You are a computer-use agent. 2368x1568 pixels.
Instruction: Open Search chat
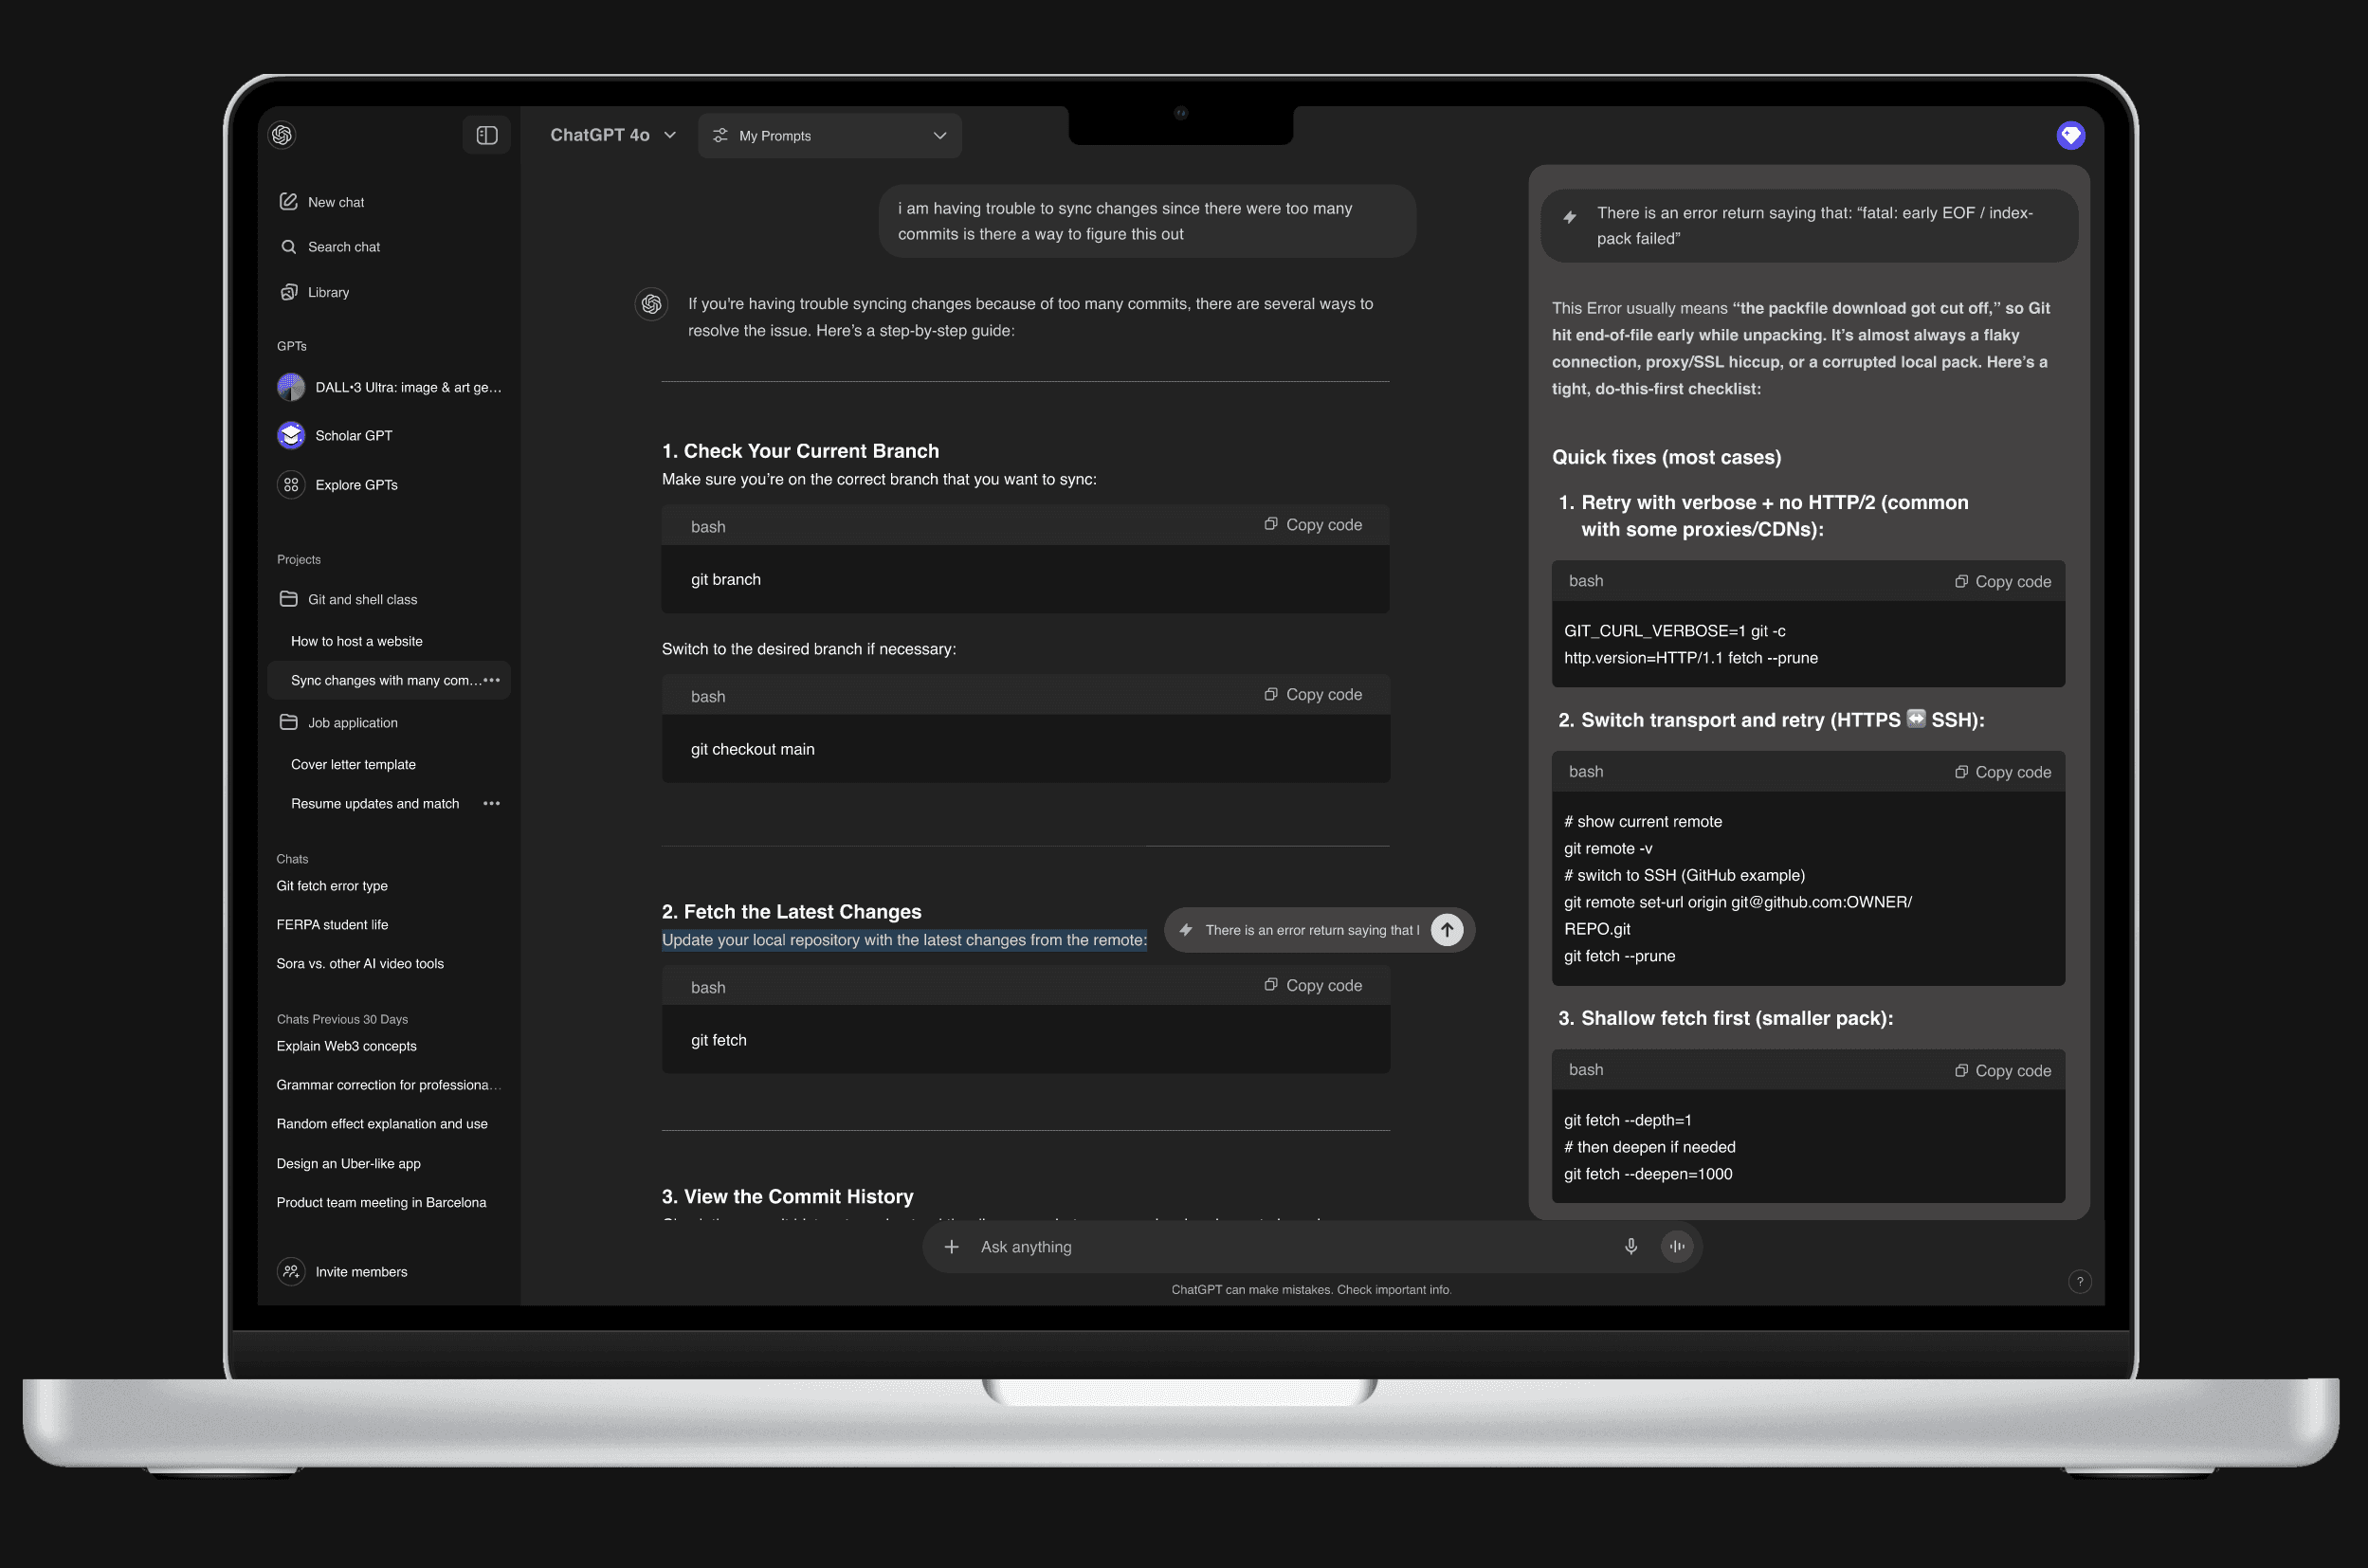pyautogui.click(x=343, y=247)
